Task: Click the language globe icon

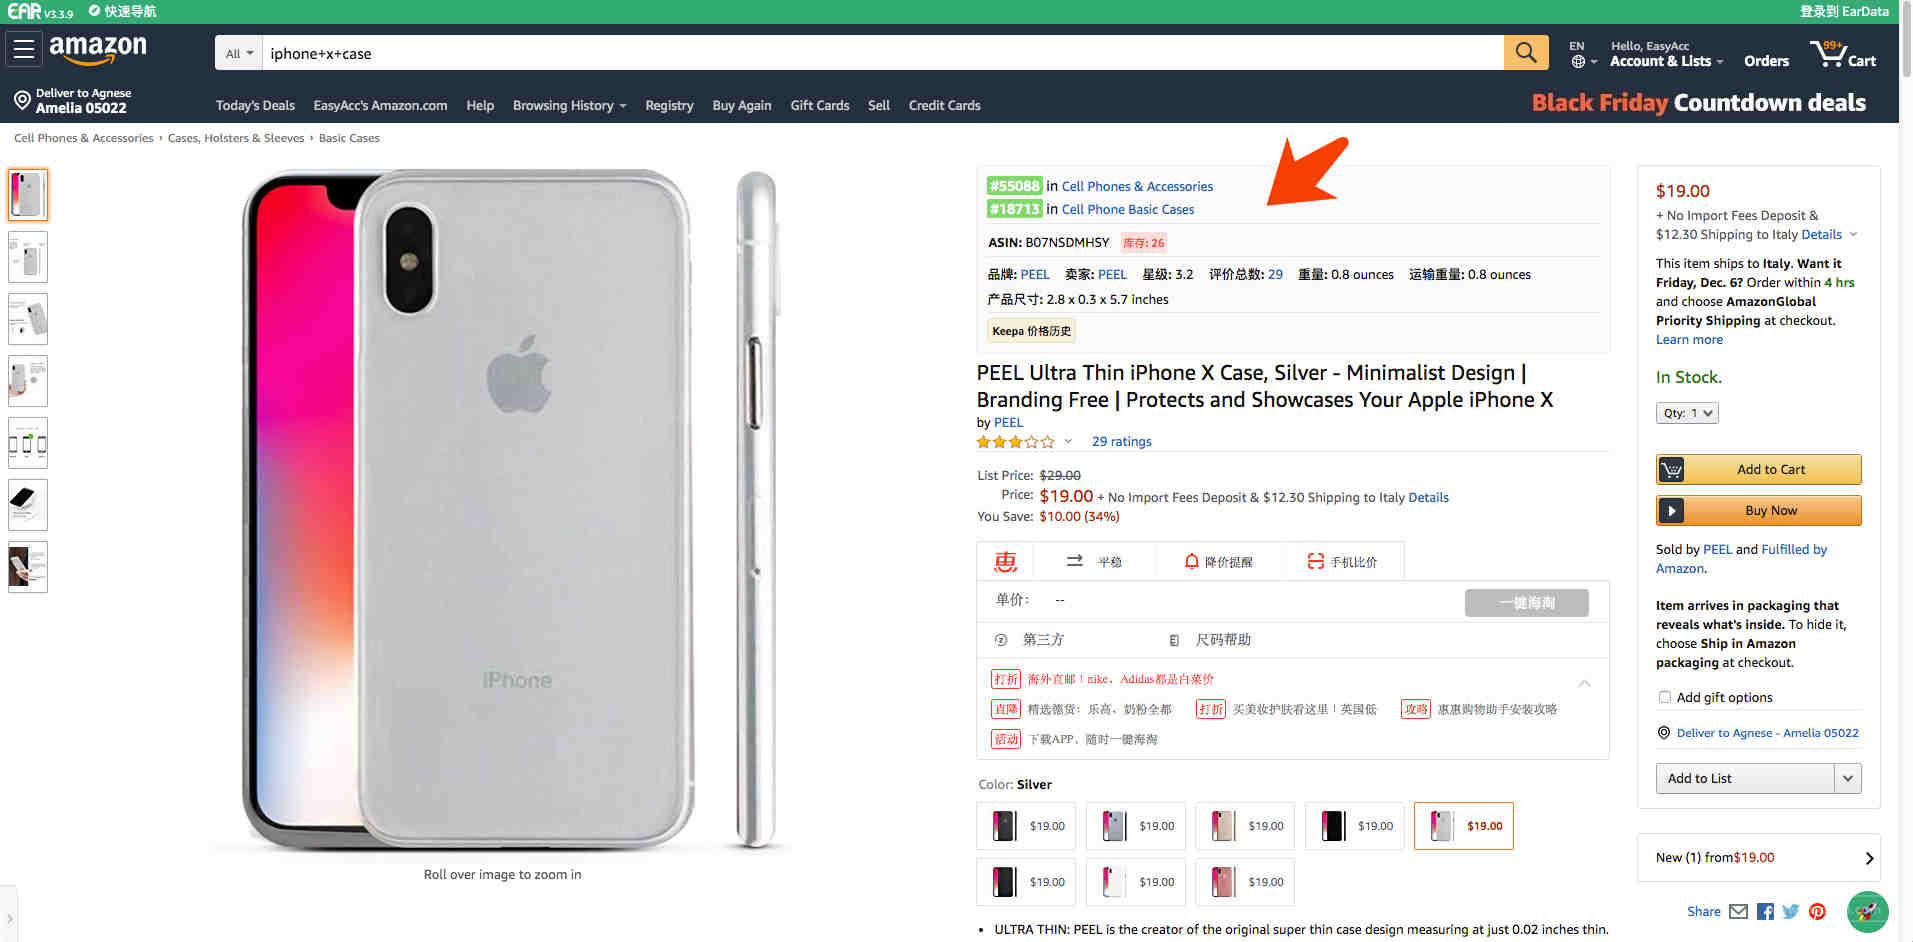Action: (x=1578, y=62)
